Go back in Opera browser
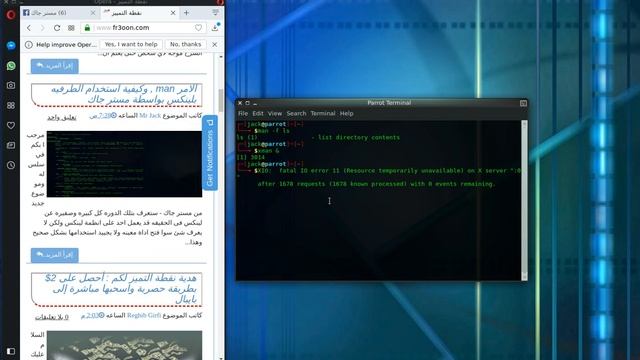This screenshot has width=640, height=360. click(x=29, y=28)
